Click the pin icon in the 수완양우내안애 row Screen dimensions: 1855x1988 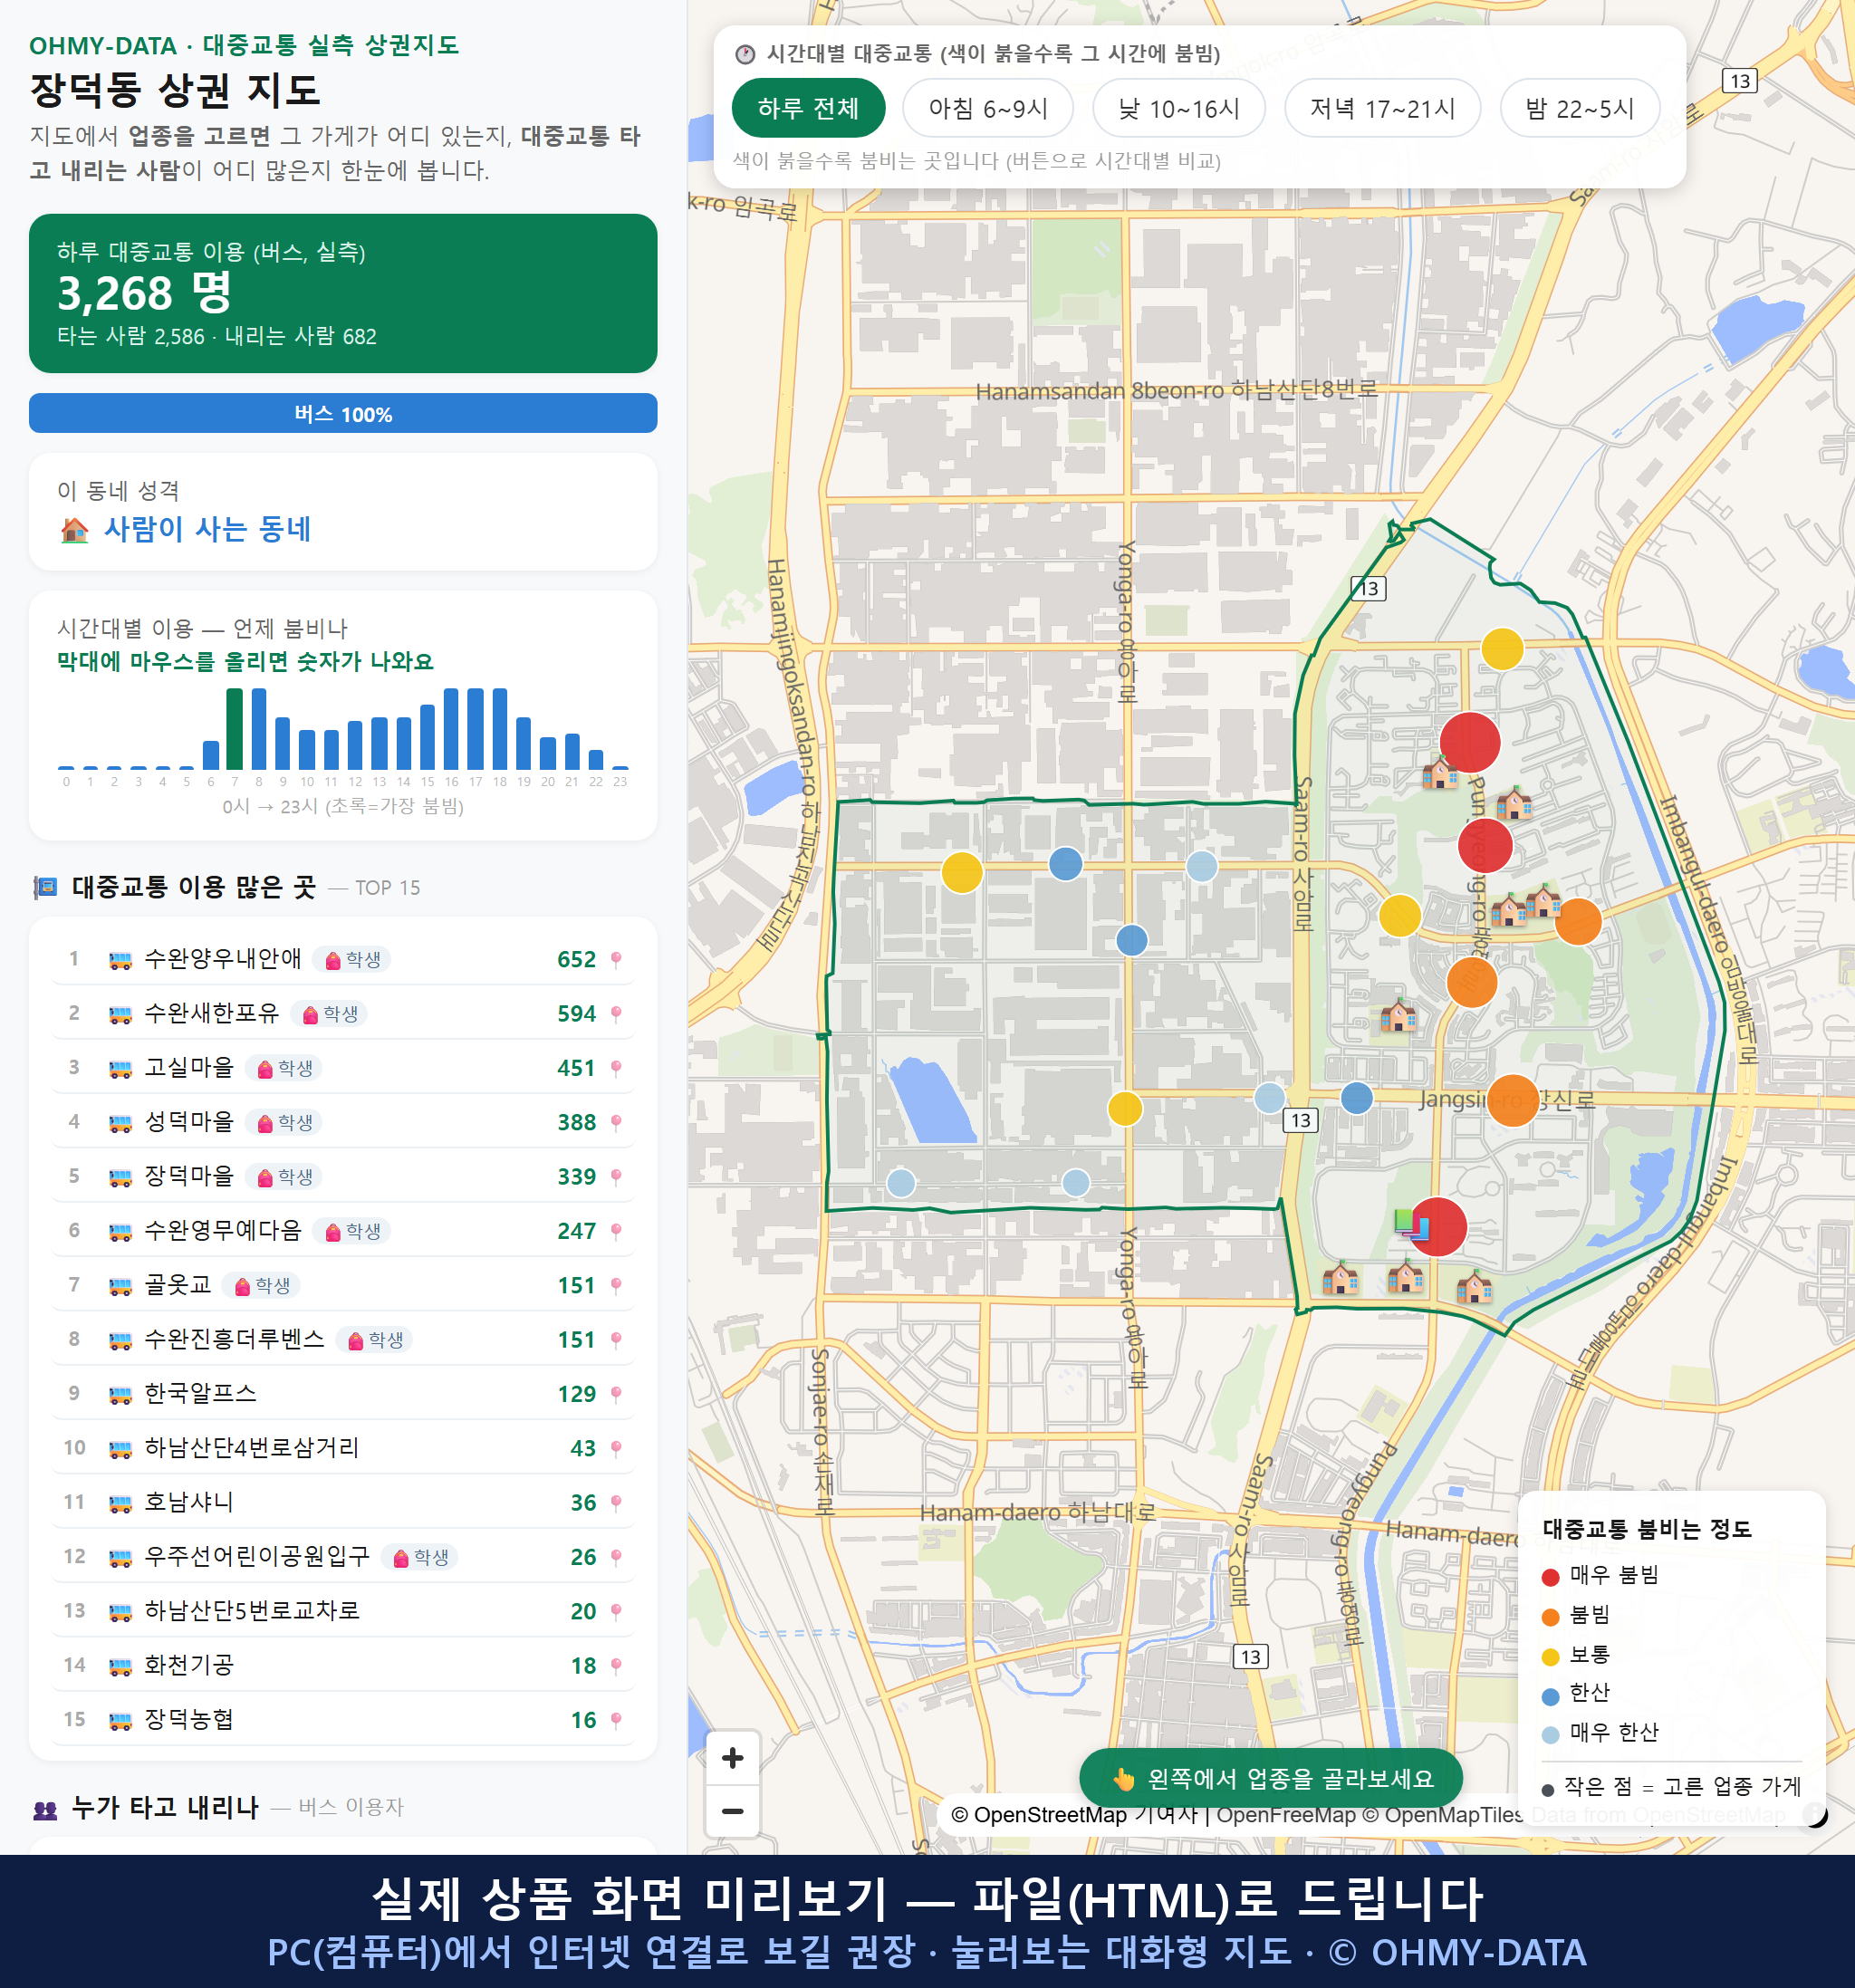coord(616,960)
